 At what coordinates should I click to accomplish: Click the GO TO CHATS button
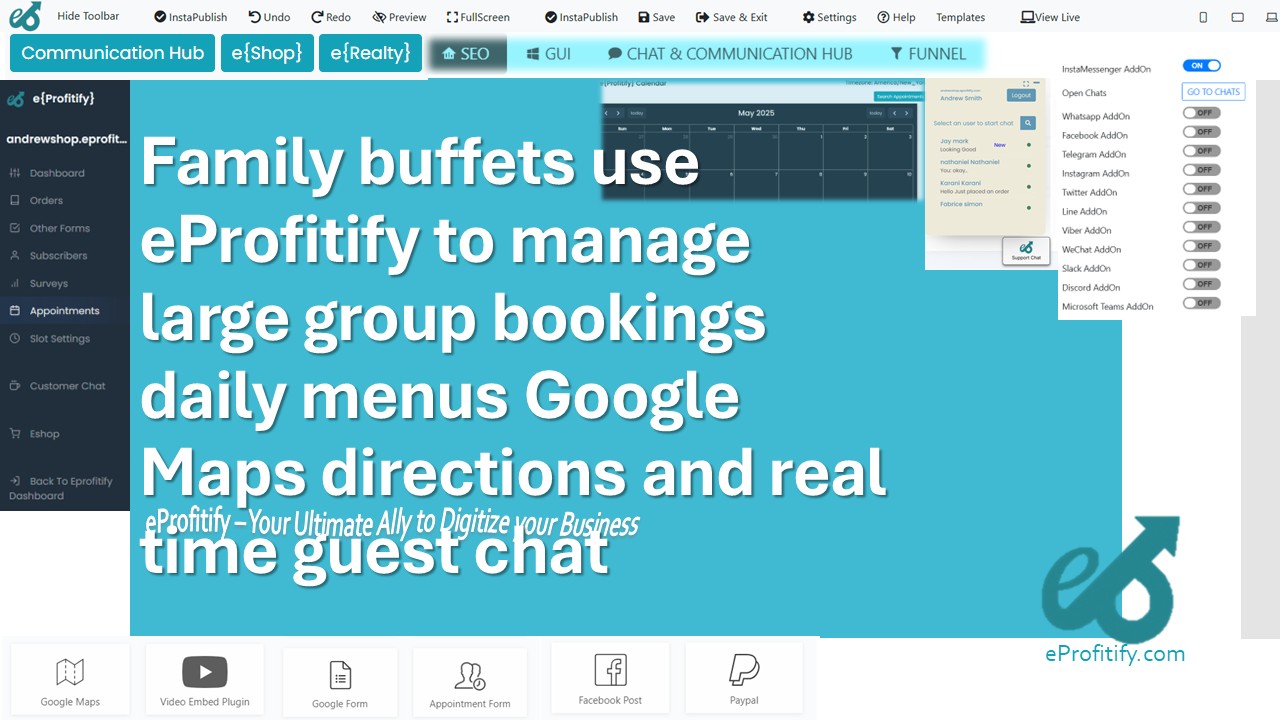click(x=1213, y=91)
